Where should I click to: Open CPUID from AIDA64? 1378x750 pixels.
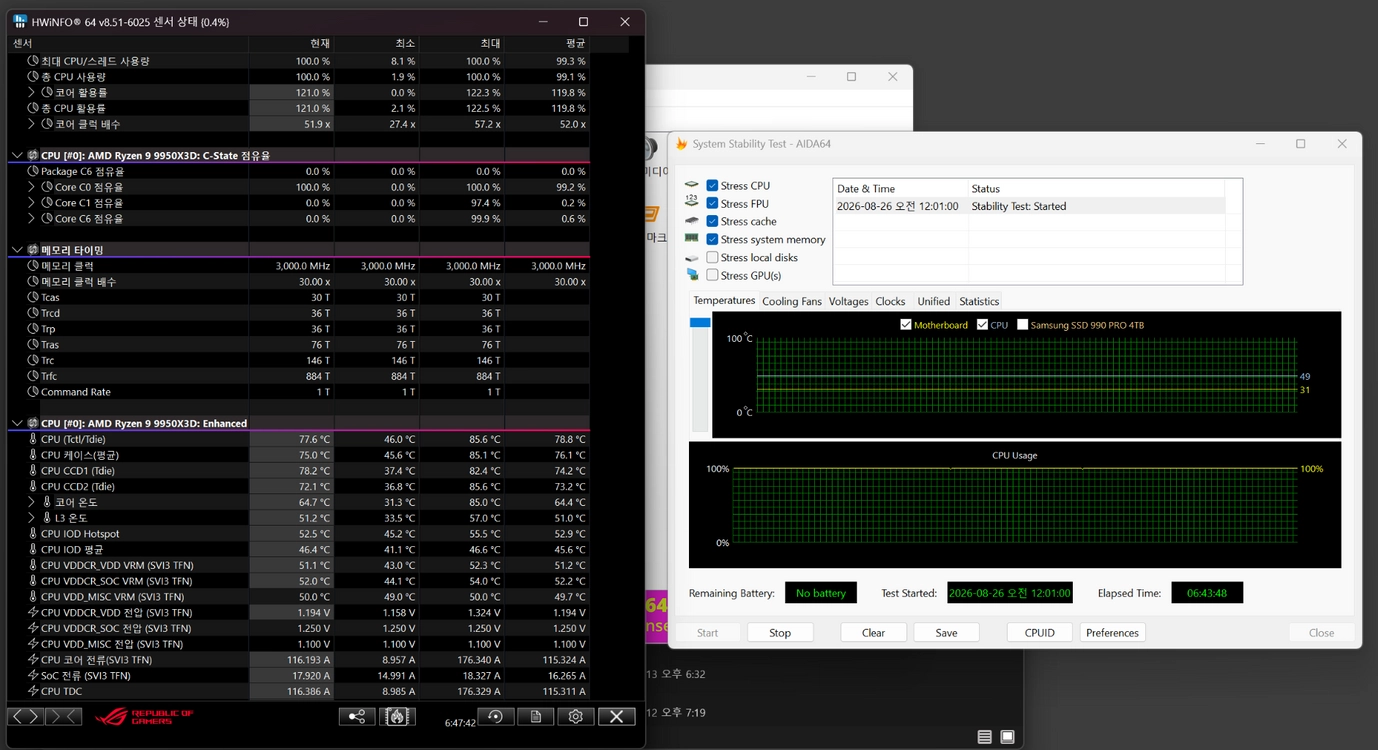pyautogui.click(x=1040, y=633)
